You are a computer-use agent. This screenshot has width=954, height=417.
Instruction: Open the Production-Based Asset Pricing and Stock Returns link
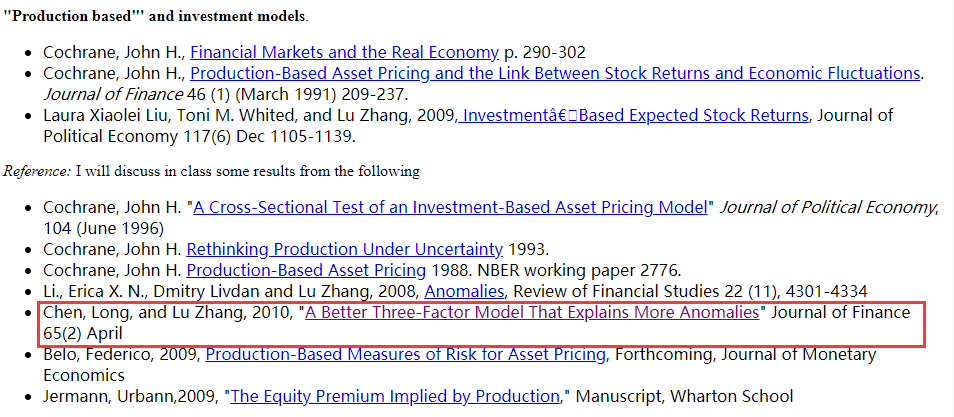pos(555,74)
